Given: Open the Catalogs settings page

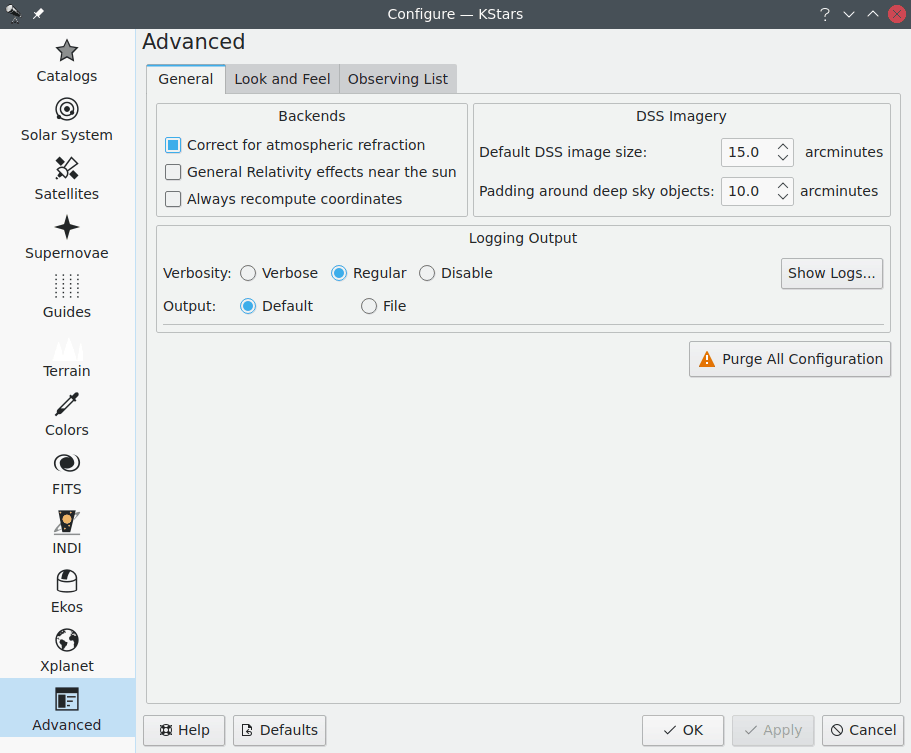Looking at the screenshot, I should pos(67,61).
